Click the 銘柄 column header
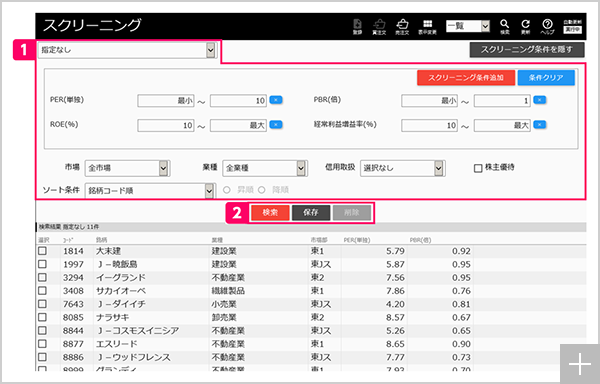The height and width of the screenshot is (384, 600). [101, 240]
